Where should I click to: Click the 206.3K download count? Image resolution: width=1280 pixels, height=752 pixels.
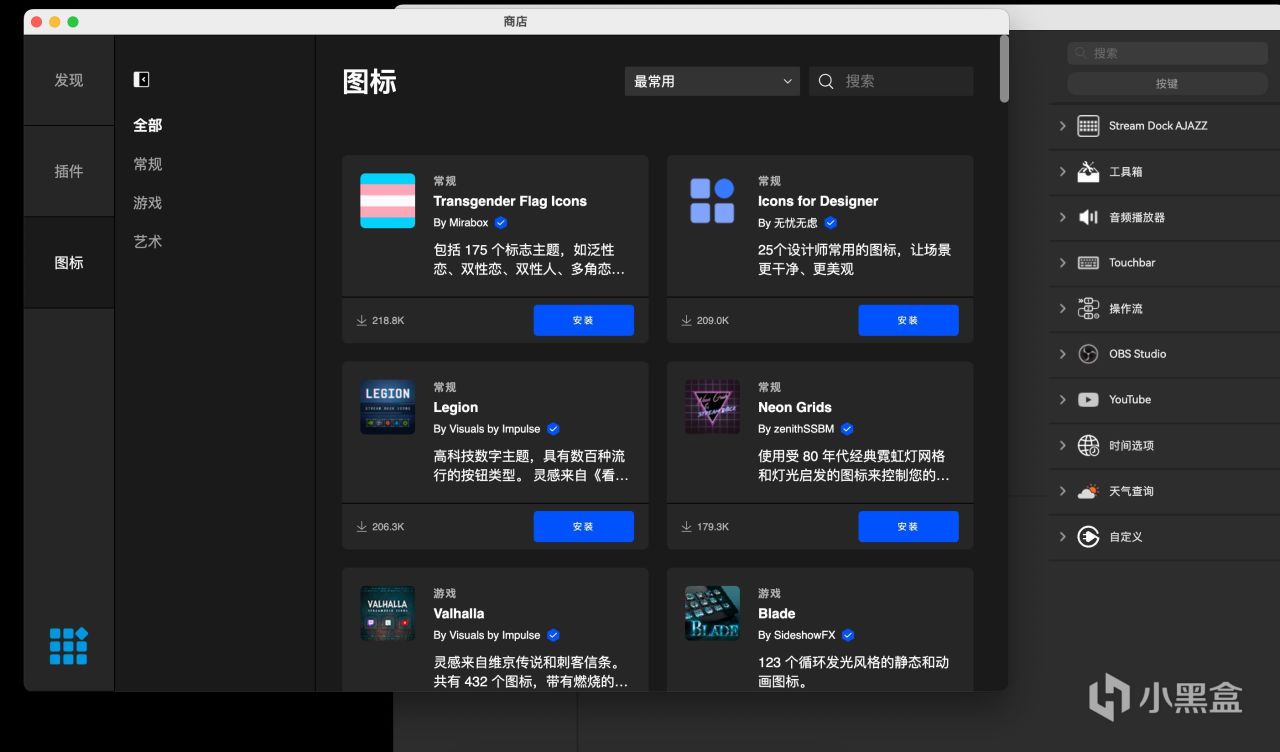[x=388, y=526]
